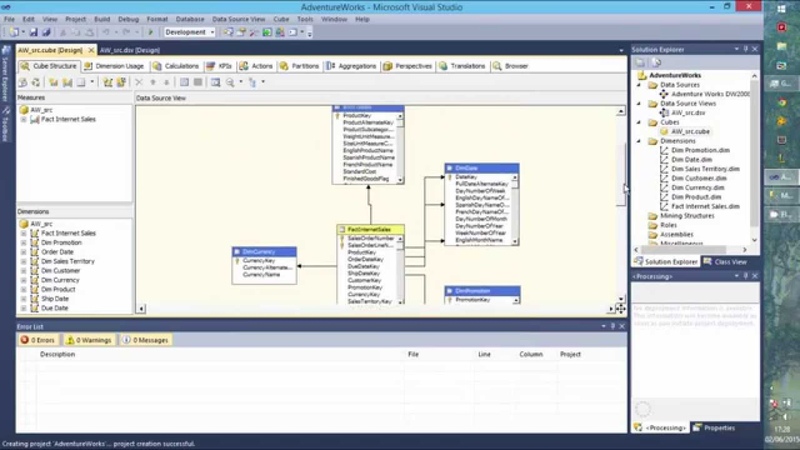800x450 pixels.
Task: Click the diagram pan navigator icon
Action: 620,309
